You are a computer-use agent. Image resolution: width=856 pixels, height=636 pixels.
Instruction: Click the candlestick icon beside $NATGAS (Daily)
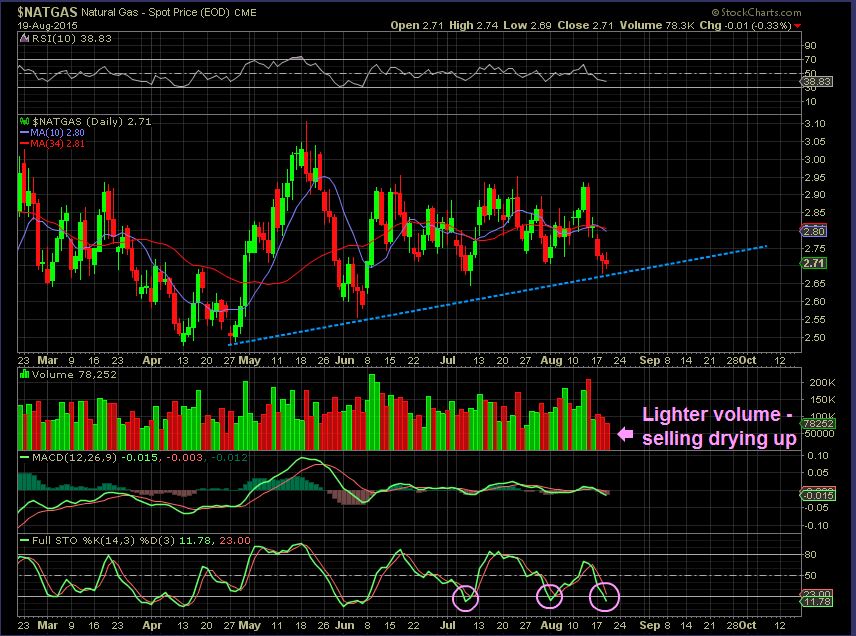click(x=24, y=121)
